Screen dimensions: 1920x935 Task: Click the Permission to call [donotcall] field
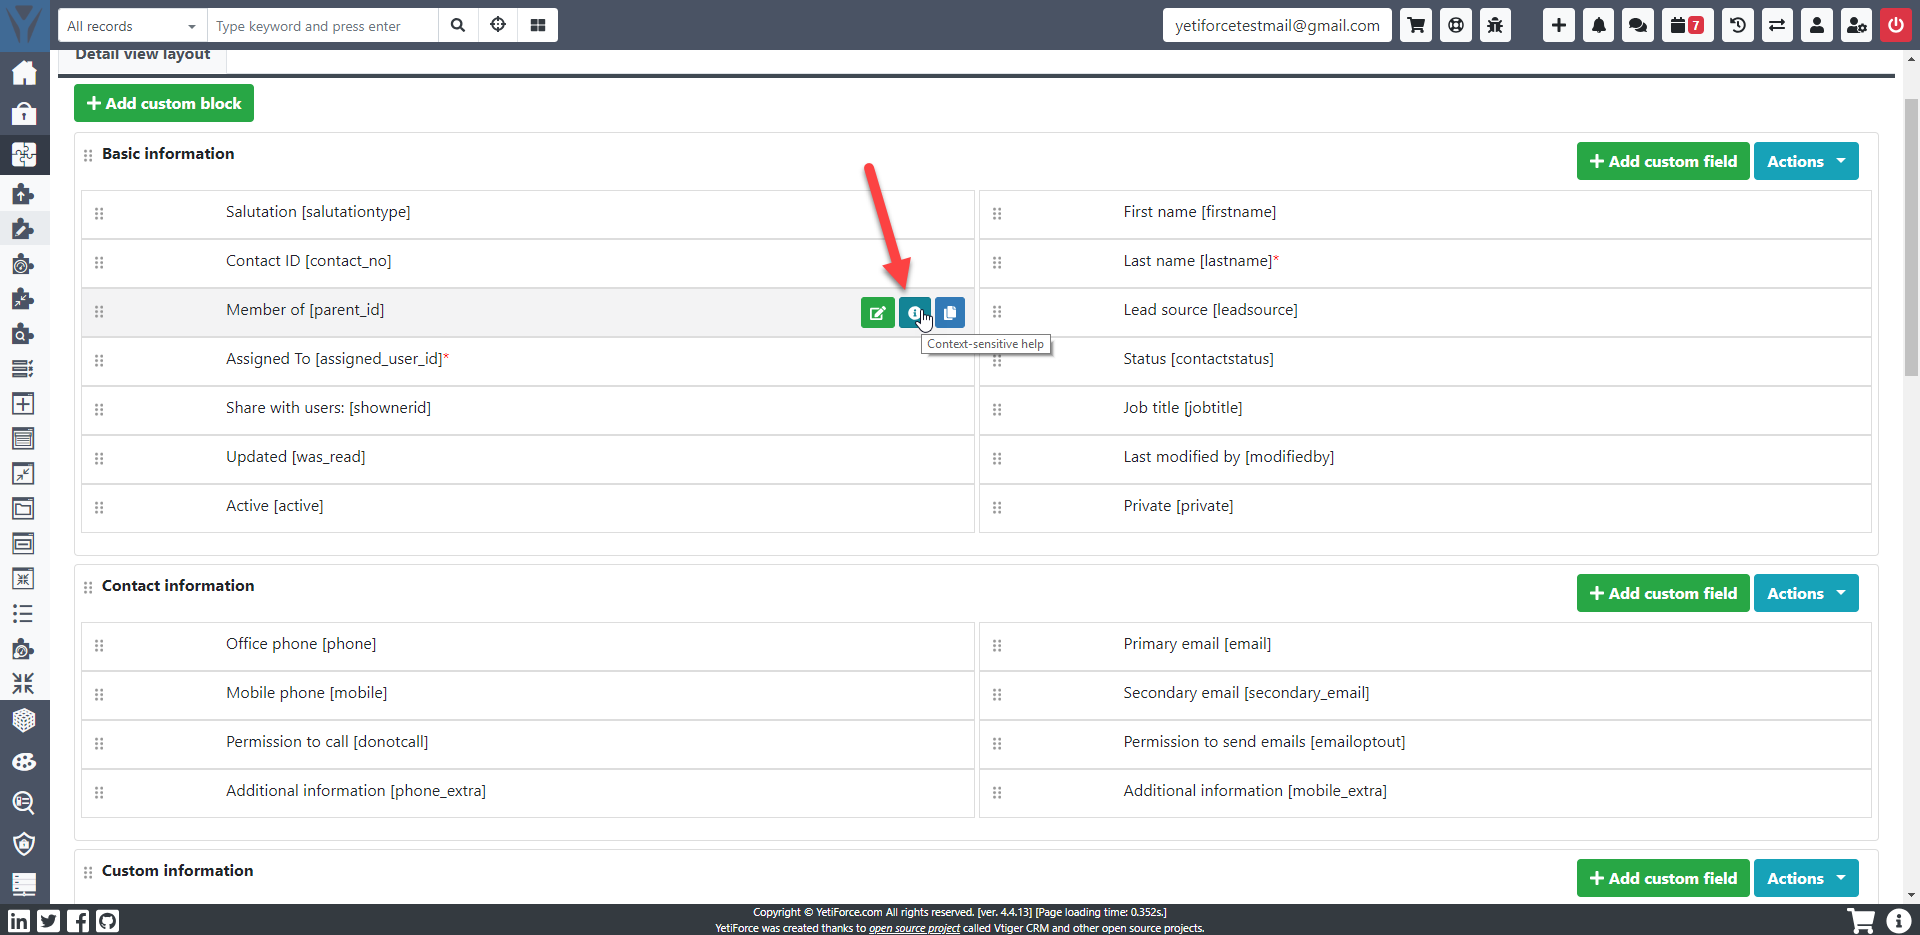(x=528, y=743)
